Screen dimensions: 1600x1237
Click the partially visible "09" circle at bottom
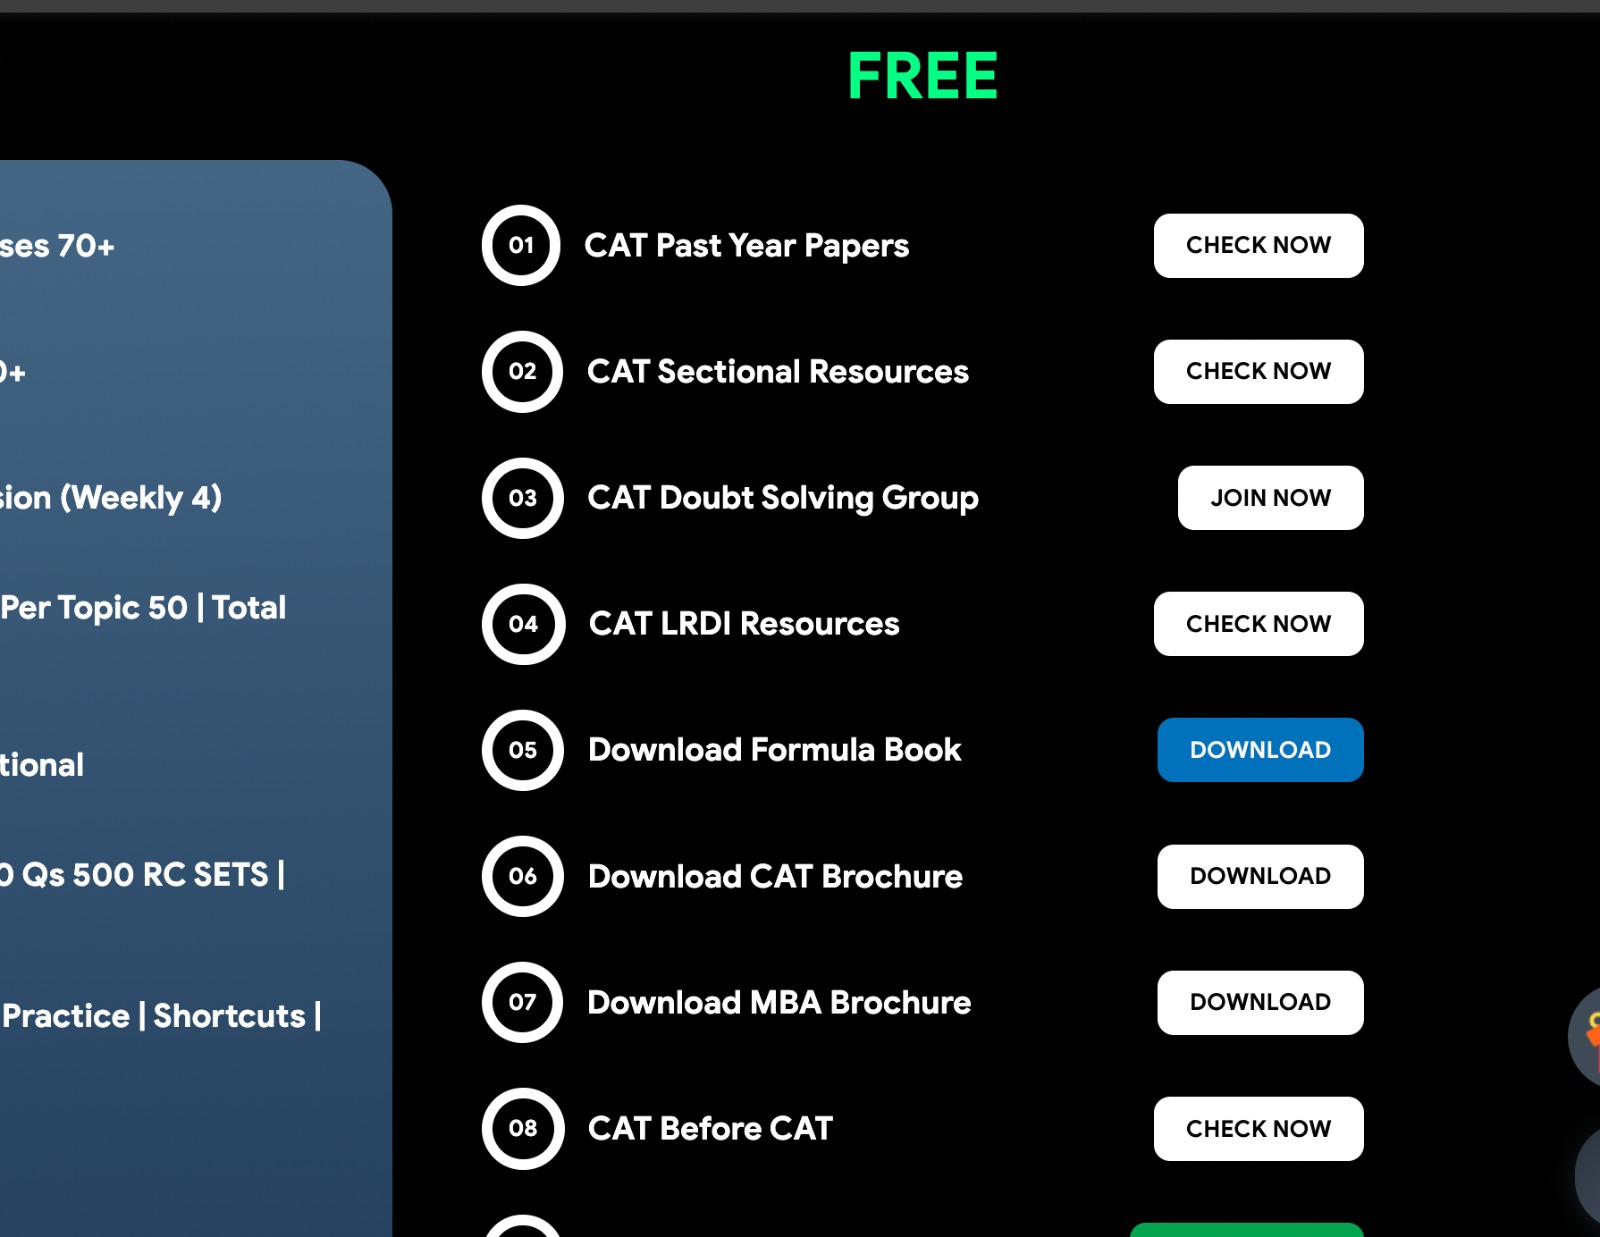click(x=521, y=1231)
